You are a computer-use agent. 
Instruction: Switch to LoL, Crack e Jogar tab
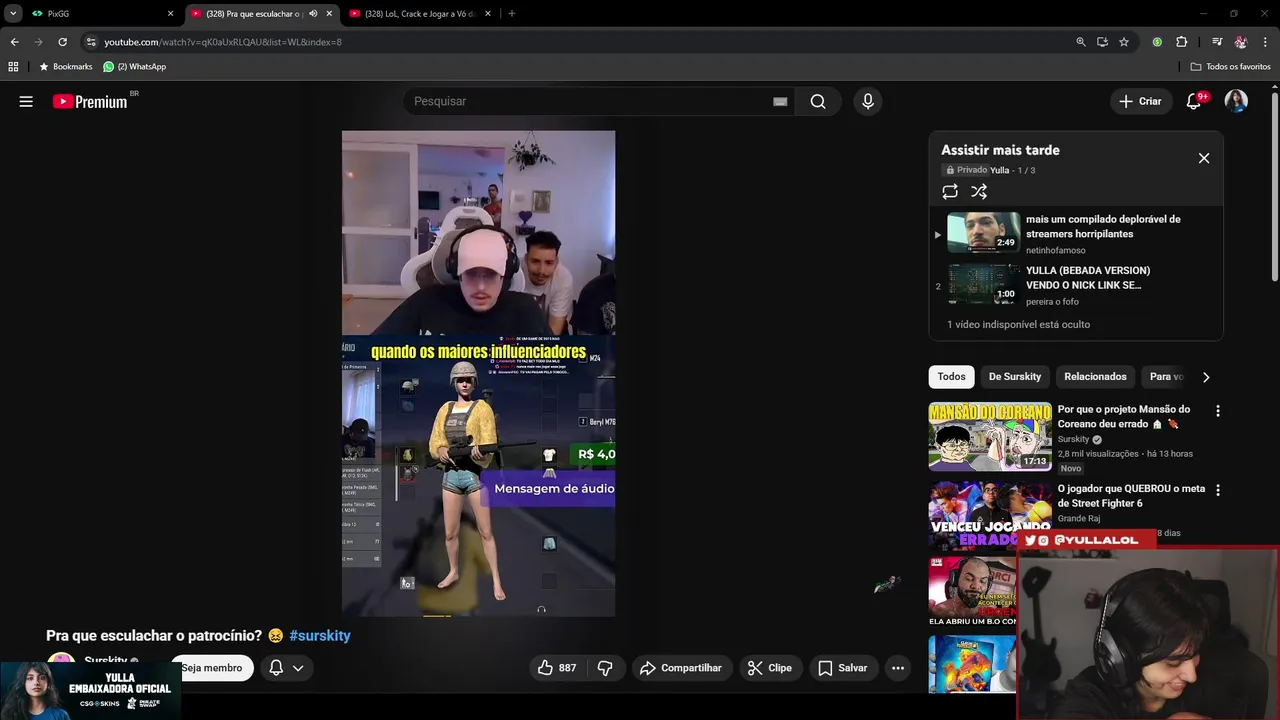tap(420, 14)
